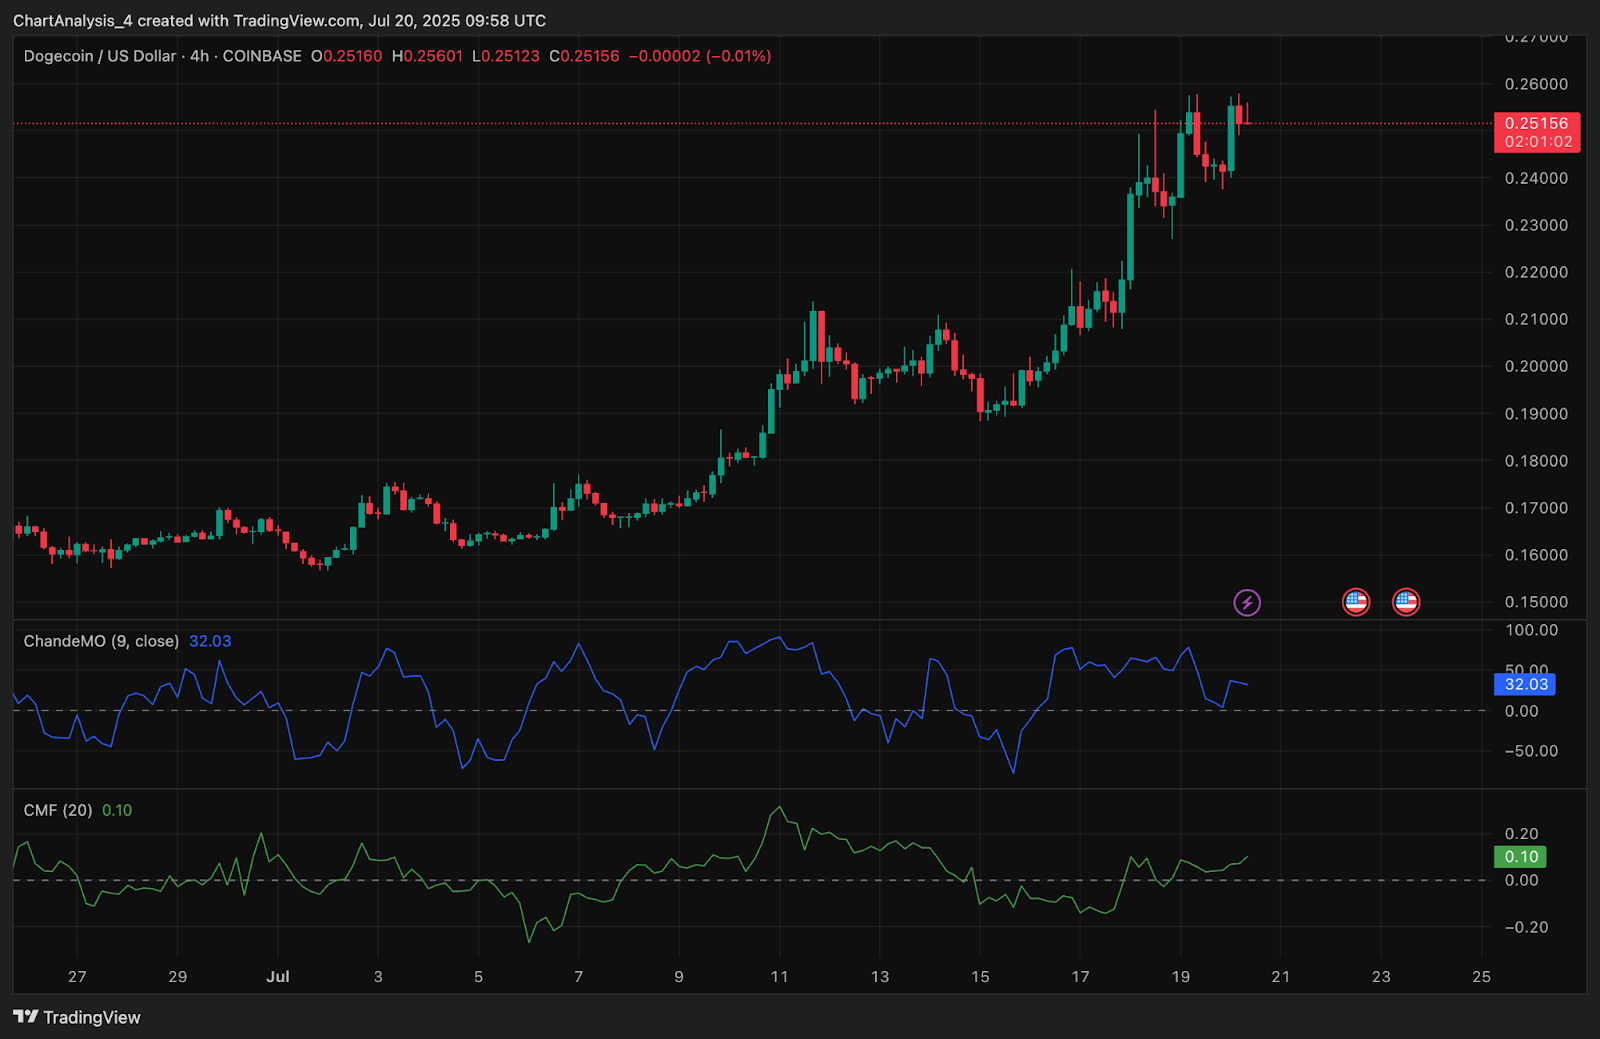Click the -0.00002 (-0.01%) change value
Viewport: 1600px width, 1039px height.
[700, 56]
